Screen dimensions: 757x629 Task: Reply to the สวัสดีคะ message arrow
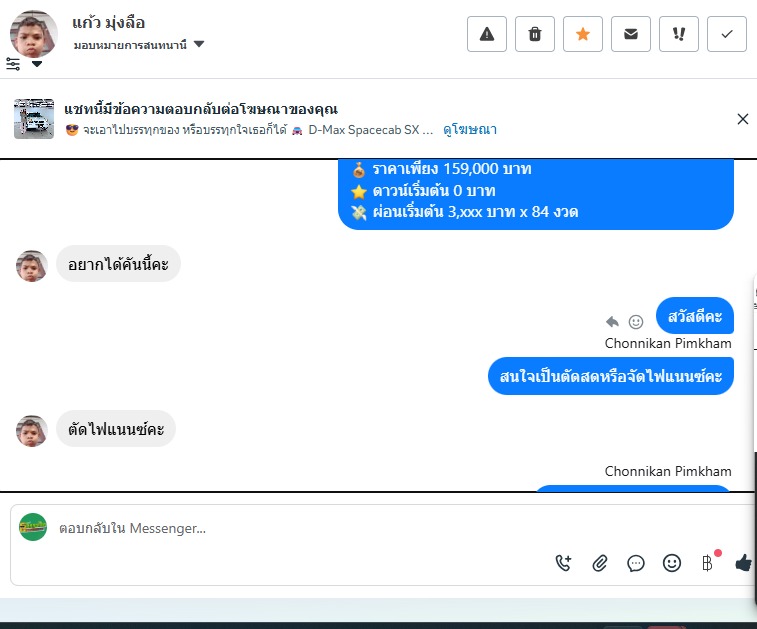pos(612,321)
